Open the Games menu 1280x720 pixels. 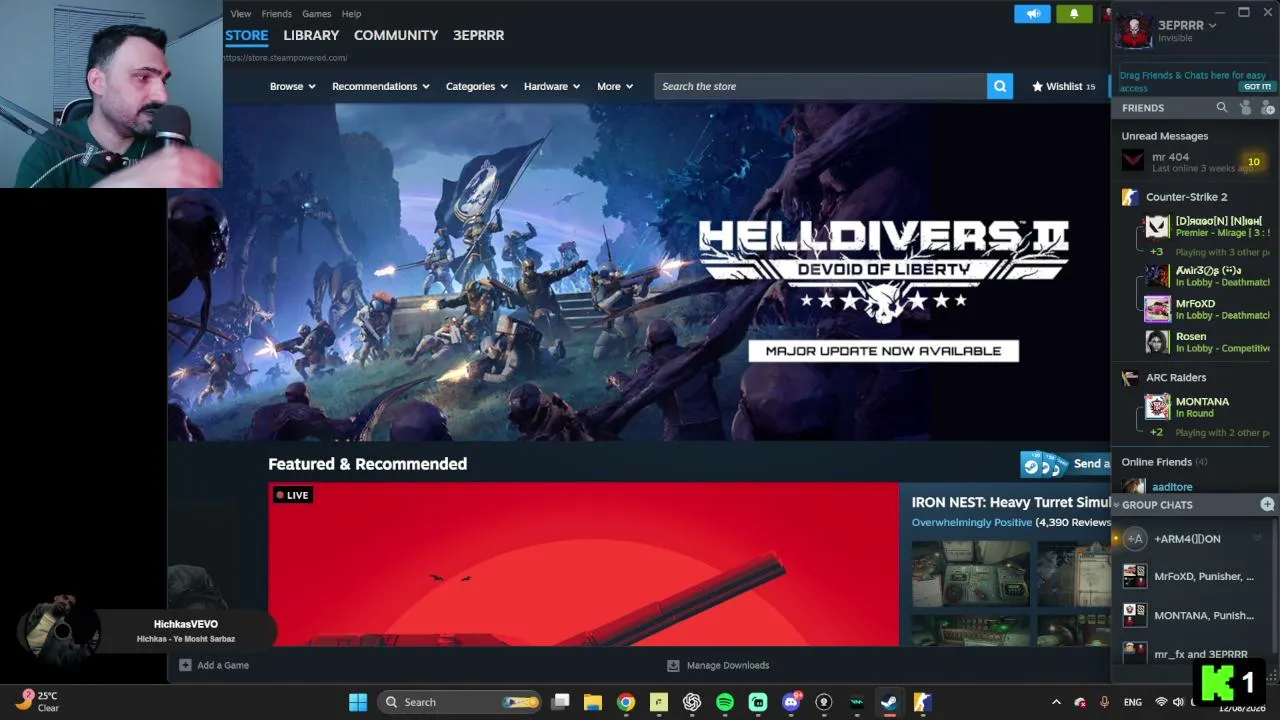click(317, 13)
